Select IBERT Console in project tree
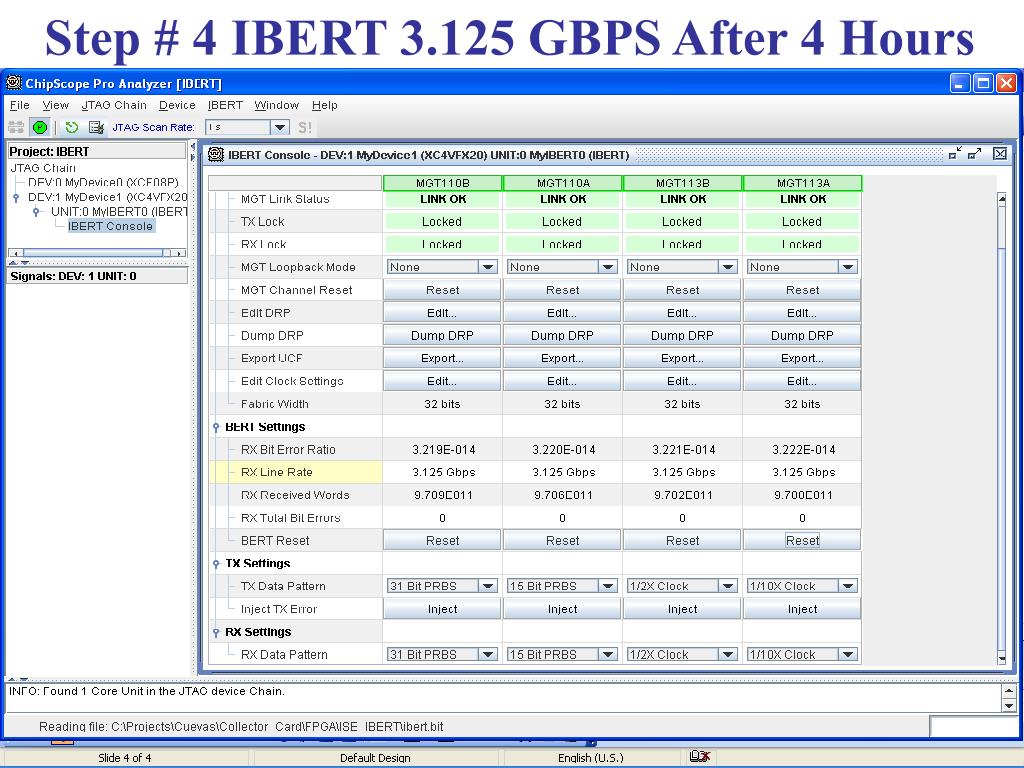This screenshot has width=1024, height=768. [110, 226]
